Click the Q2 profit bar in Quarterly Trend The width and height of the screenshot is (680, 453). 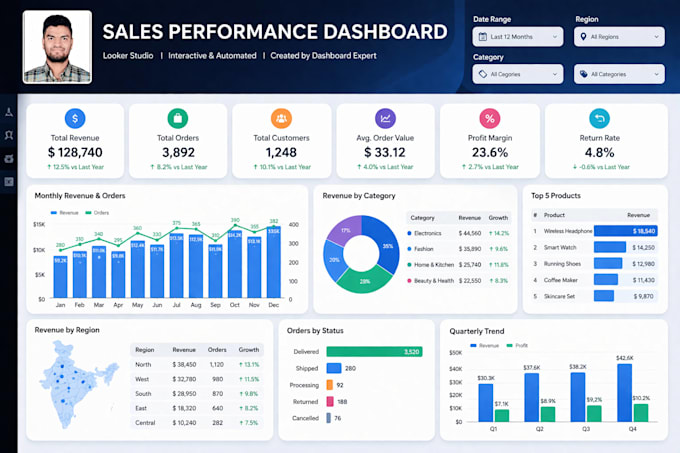pyautogui.click(x=548, y=414)
